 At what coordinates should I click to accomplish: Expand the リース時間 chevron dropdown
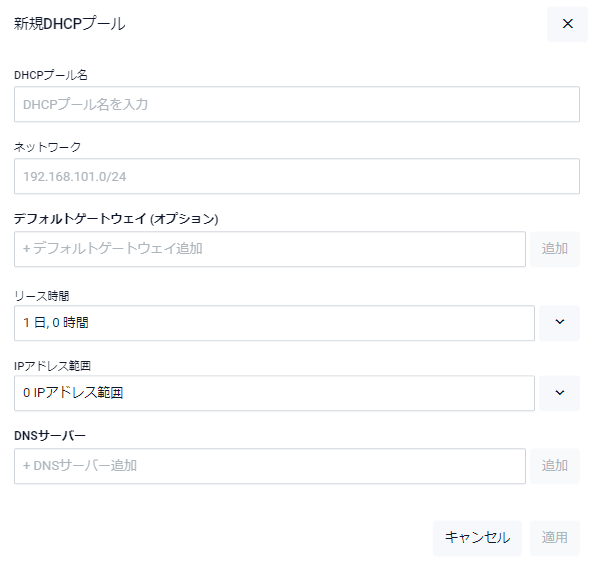[x=560, y=323]
